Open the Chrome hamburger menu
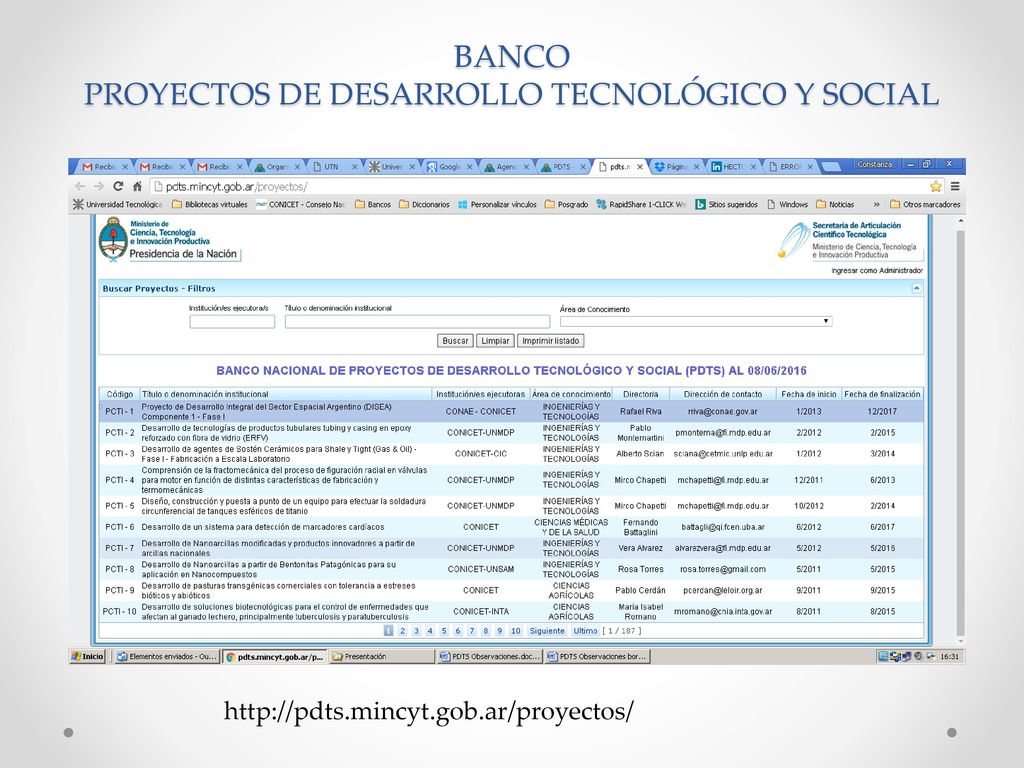The width and height of the screenshot is (1024, 768). click(955, 186)
